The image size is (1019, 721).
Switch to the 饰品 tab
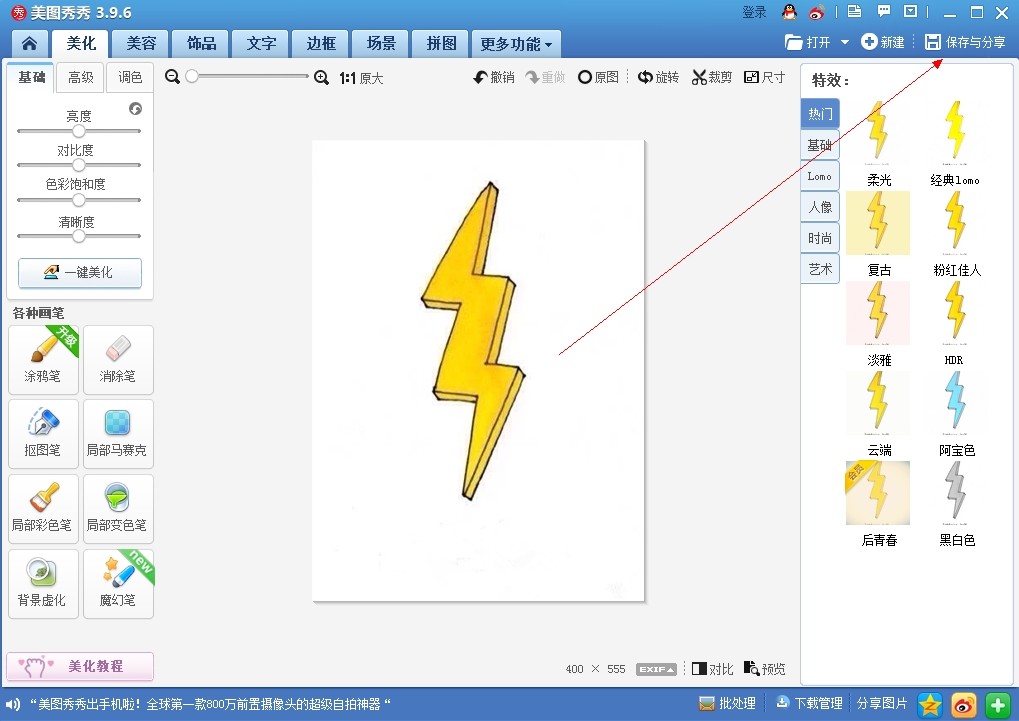(x=201, y=44)
